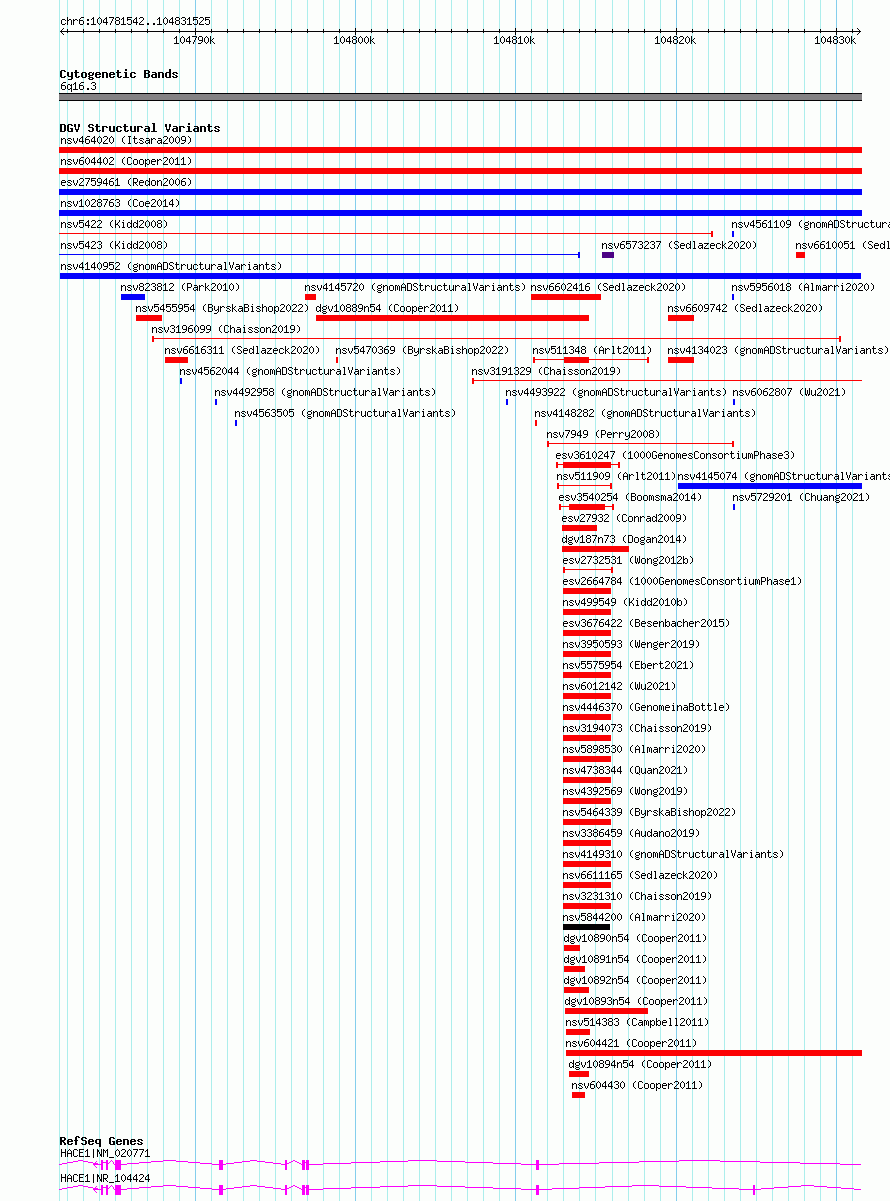890x1201 pixels.
Task: Open variant nsv4140952 gnomAD label
Action: point(171,266)
